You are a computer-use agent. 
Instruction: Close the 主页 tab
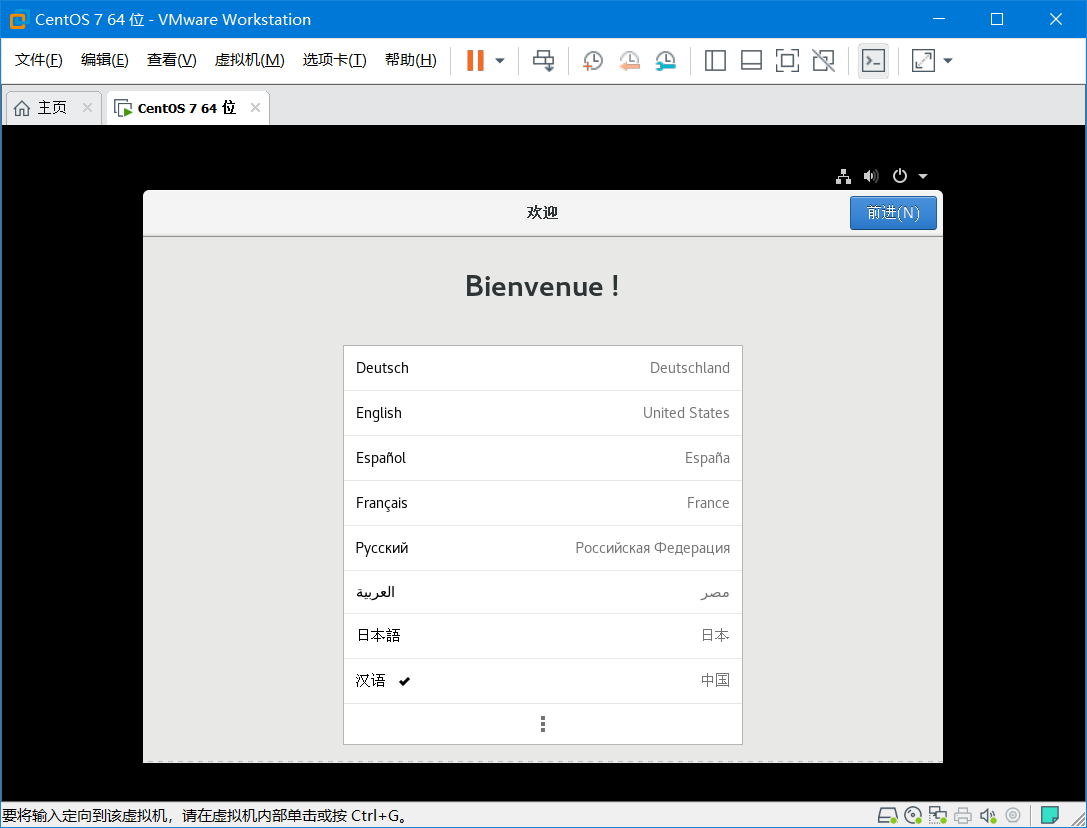pyautogui.click(x=87, y=107)
